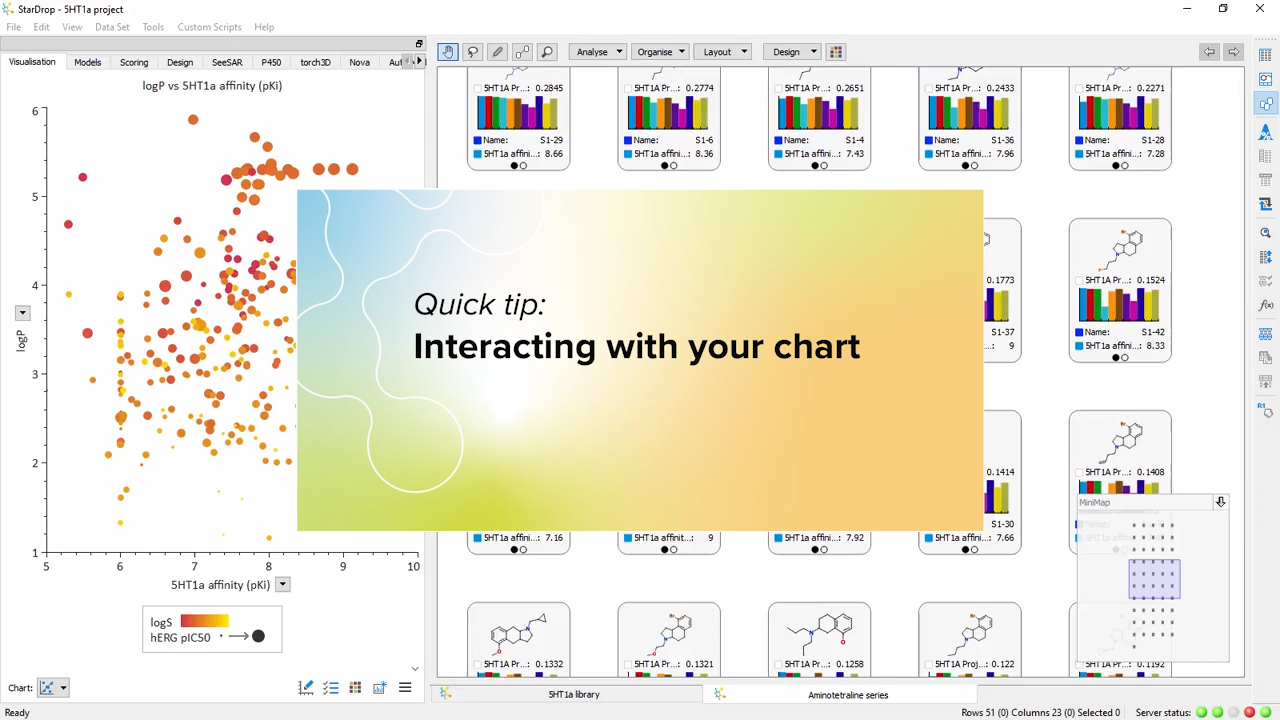The image size is (1280, 720).
Task: Open the Edit menu
Action: [x=41, y=27]
